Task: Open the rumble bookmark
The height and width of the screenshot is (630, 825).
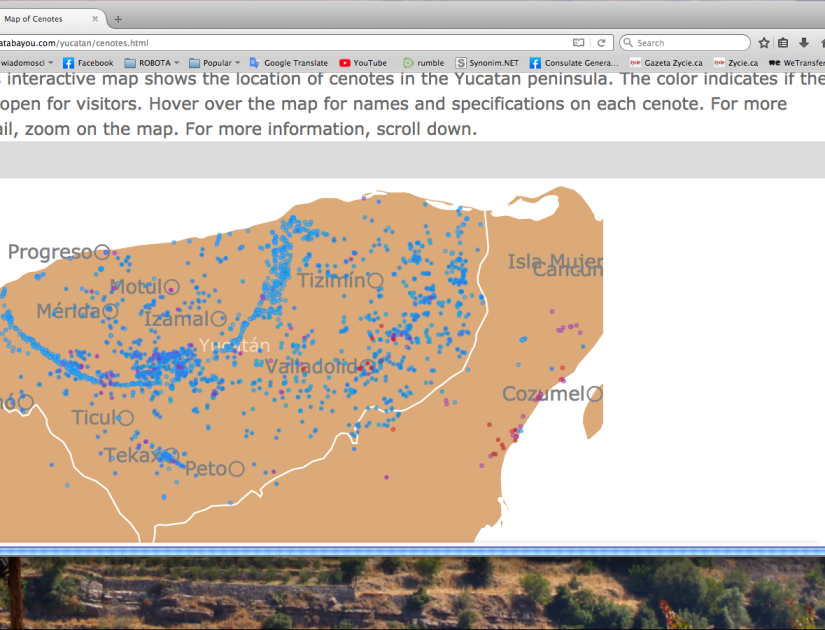Action: (423, 63)
